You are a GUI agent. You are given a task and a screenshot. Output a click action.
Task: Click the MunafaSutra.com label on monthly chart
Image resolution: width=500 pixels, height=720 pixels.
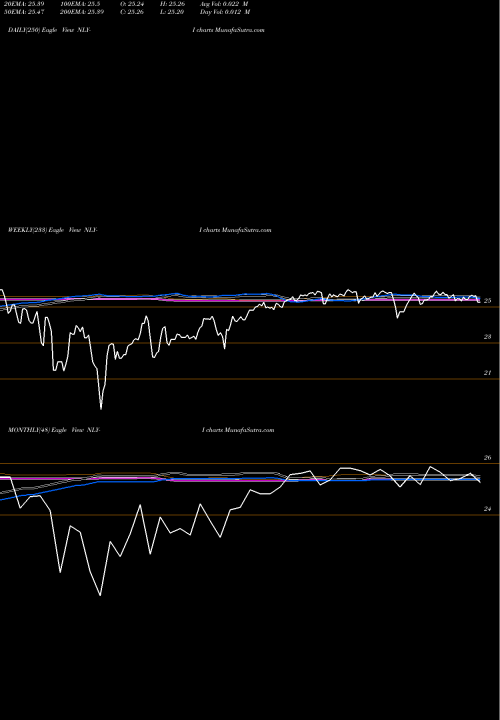point(249,430)
